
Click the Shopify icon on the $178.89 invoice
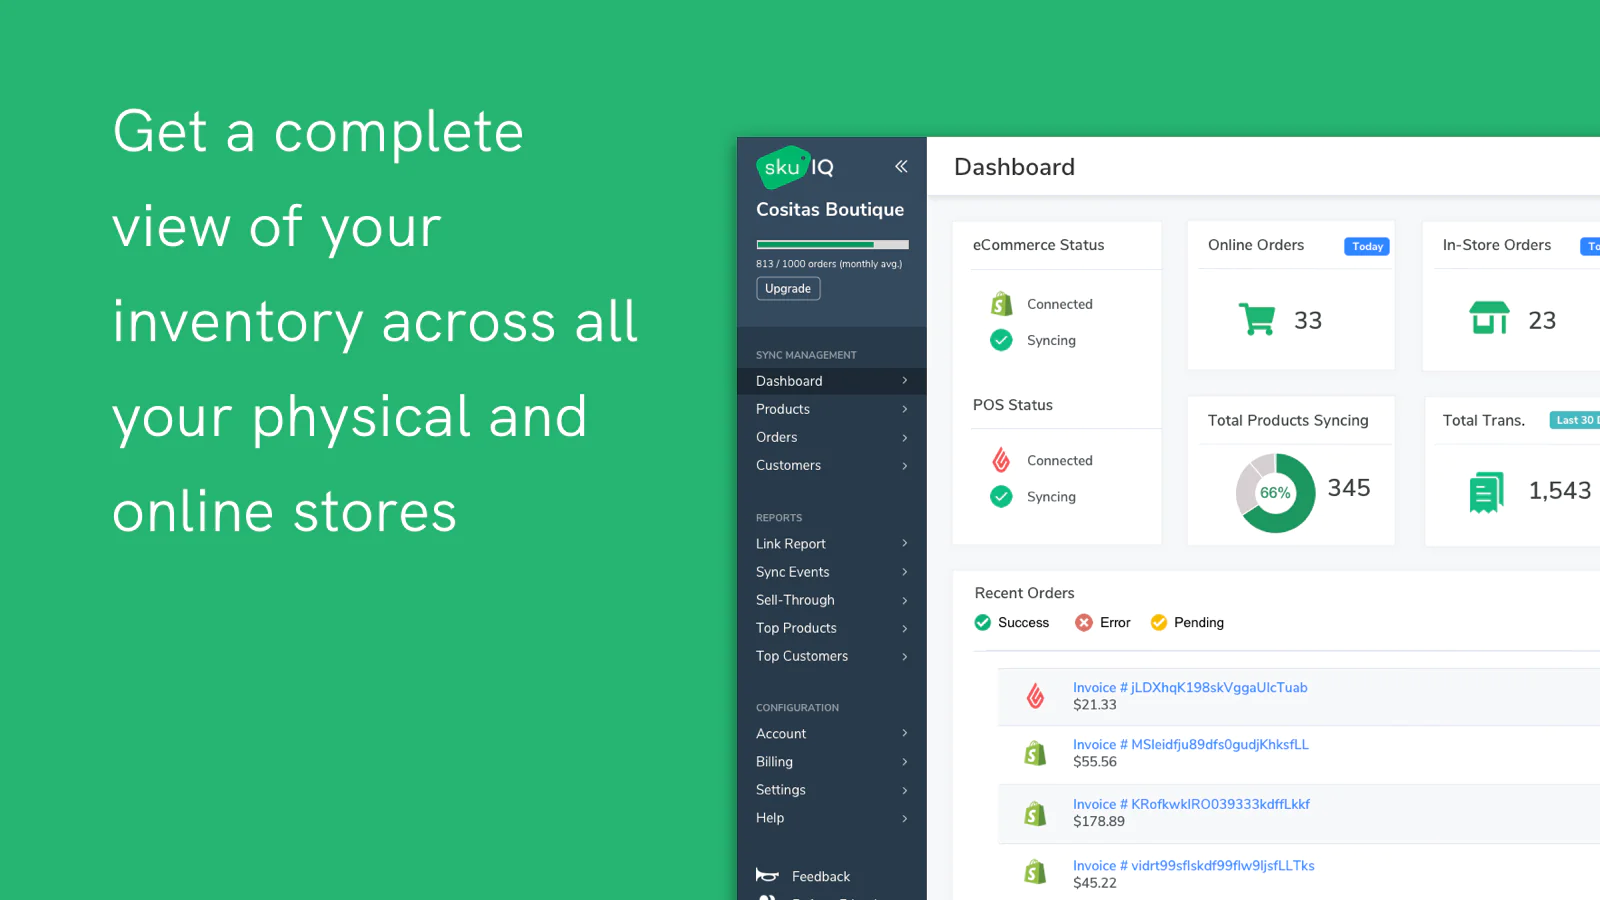point(1035,813)
